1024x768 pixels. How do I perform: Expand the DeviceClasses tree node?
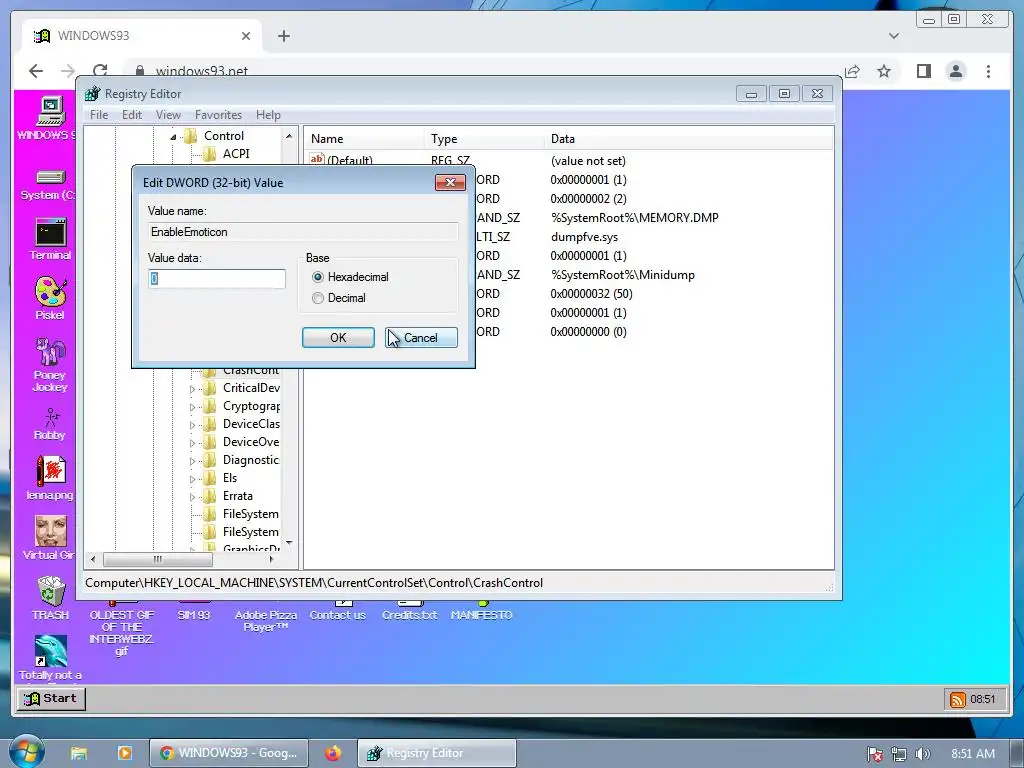click(x=192, y=424)
